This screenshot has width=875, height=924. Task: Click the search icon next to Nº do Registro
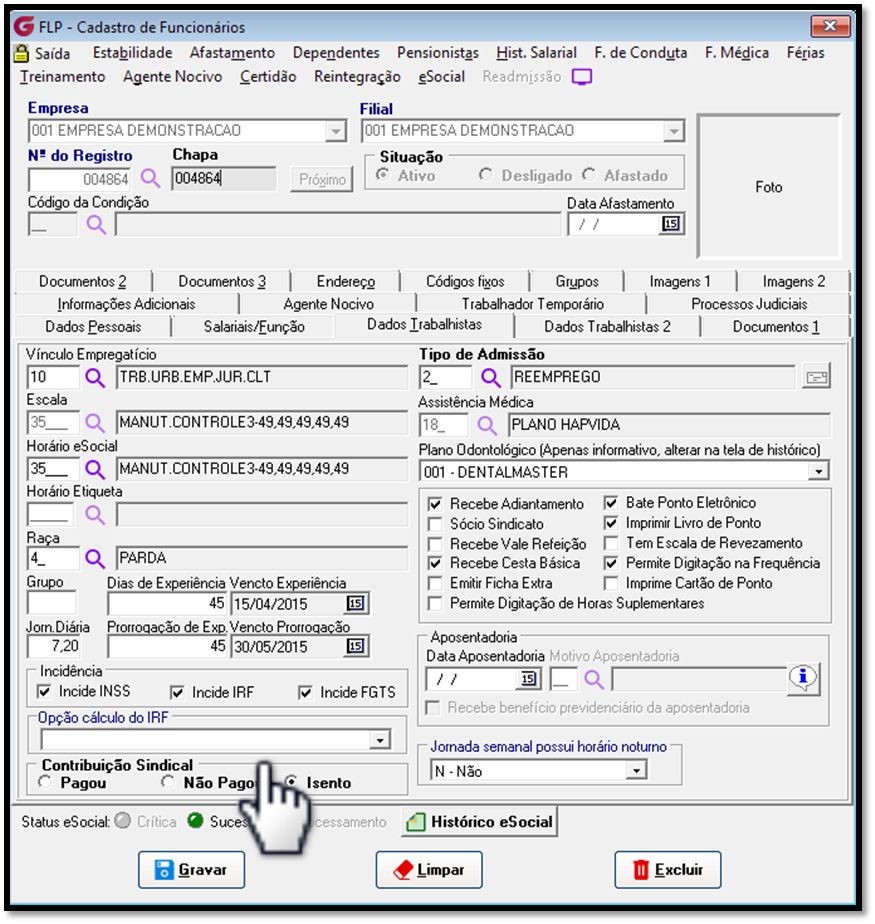click(150, 178)
